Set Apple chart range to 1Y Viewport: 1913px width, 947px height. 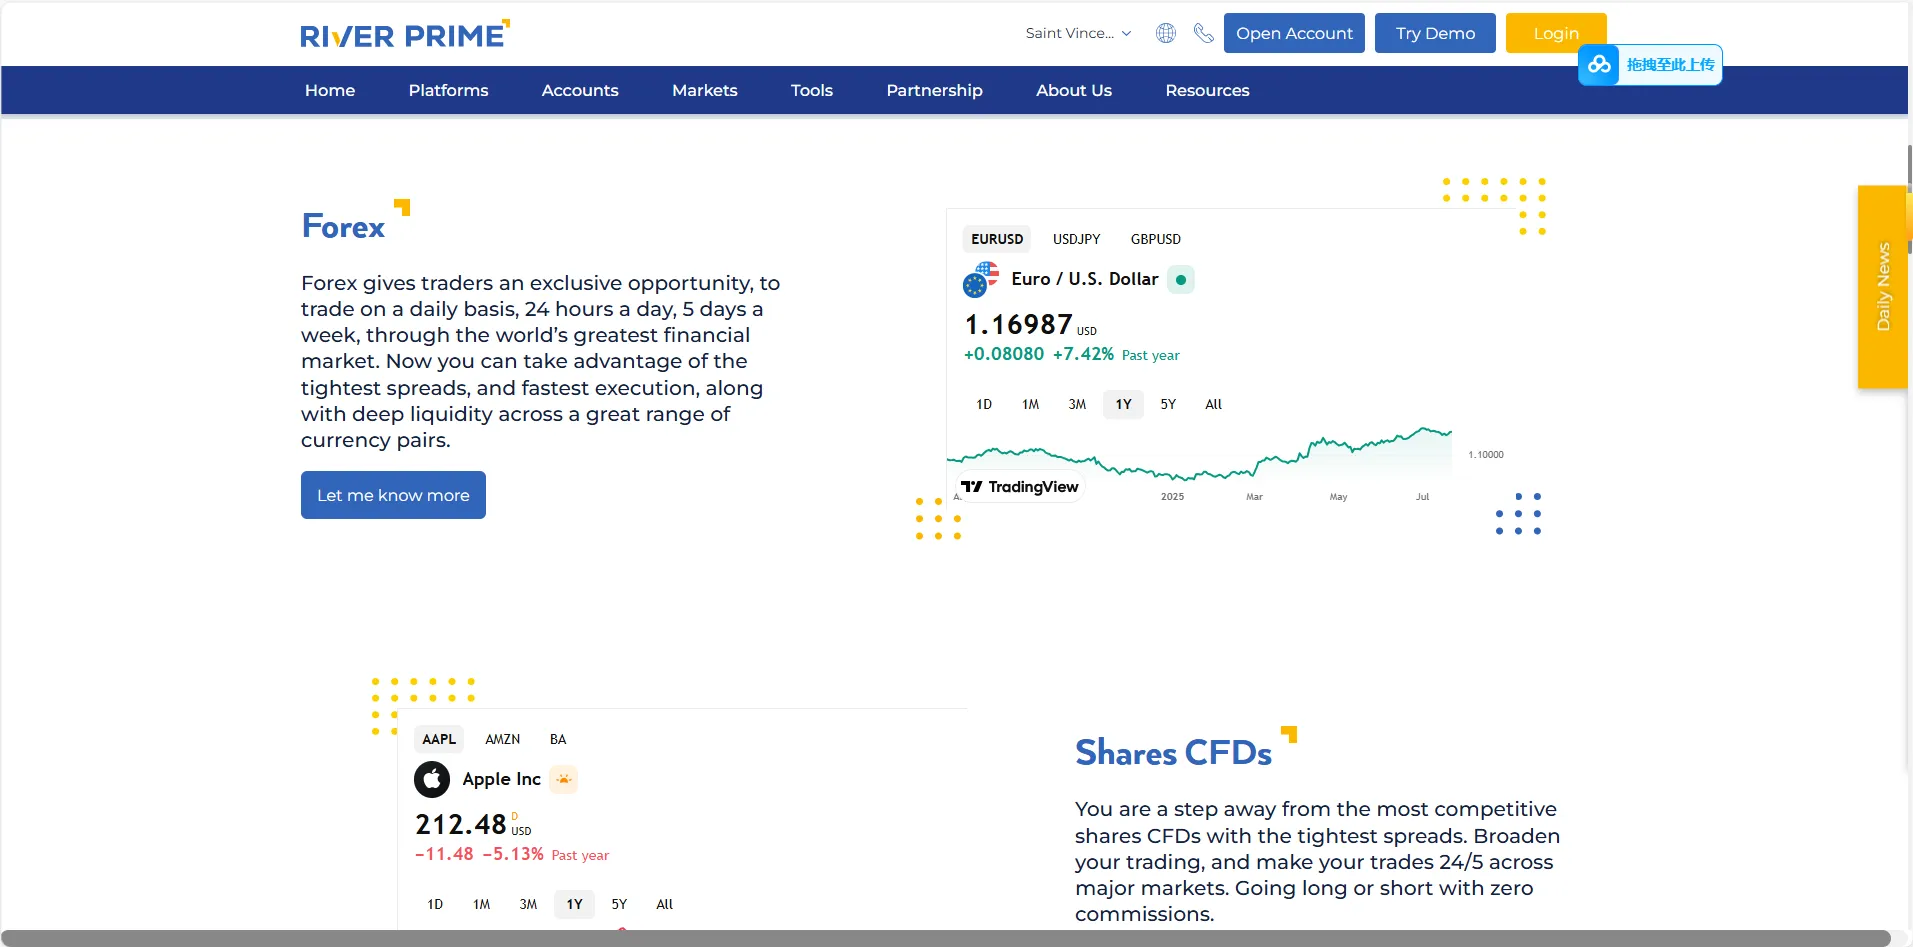(x=574, y=904)
